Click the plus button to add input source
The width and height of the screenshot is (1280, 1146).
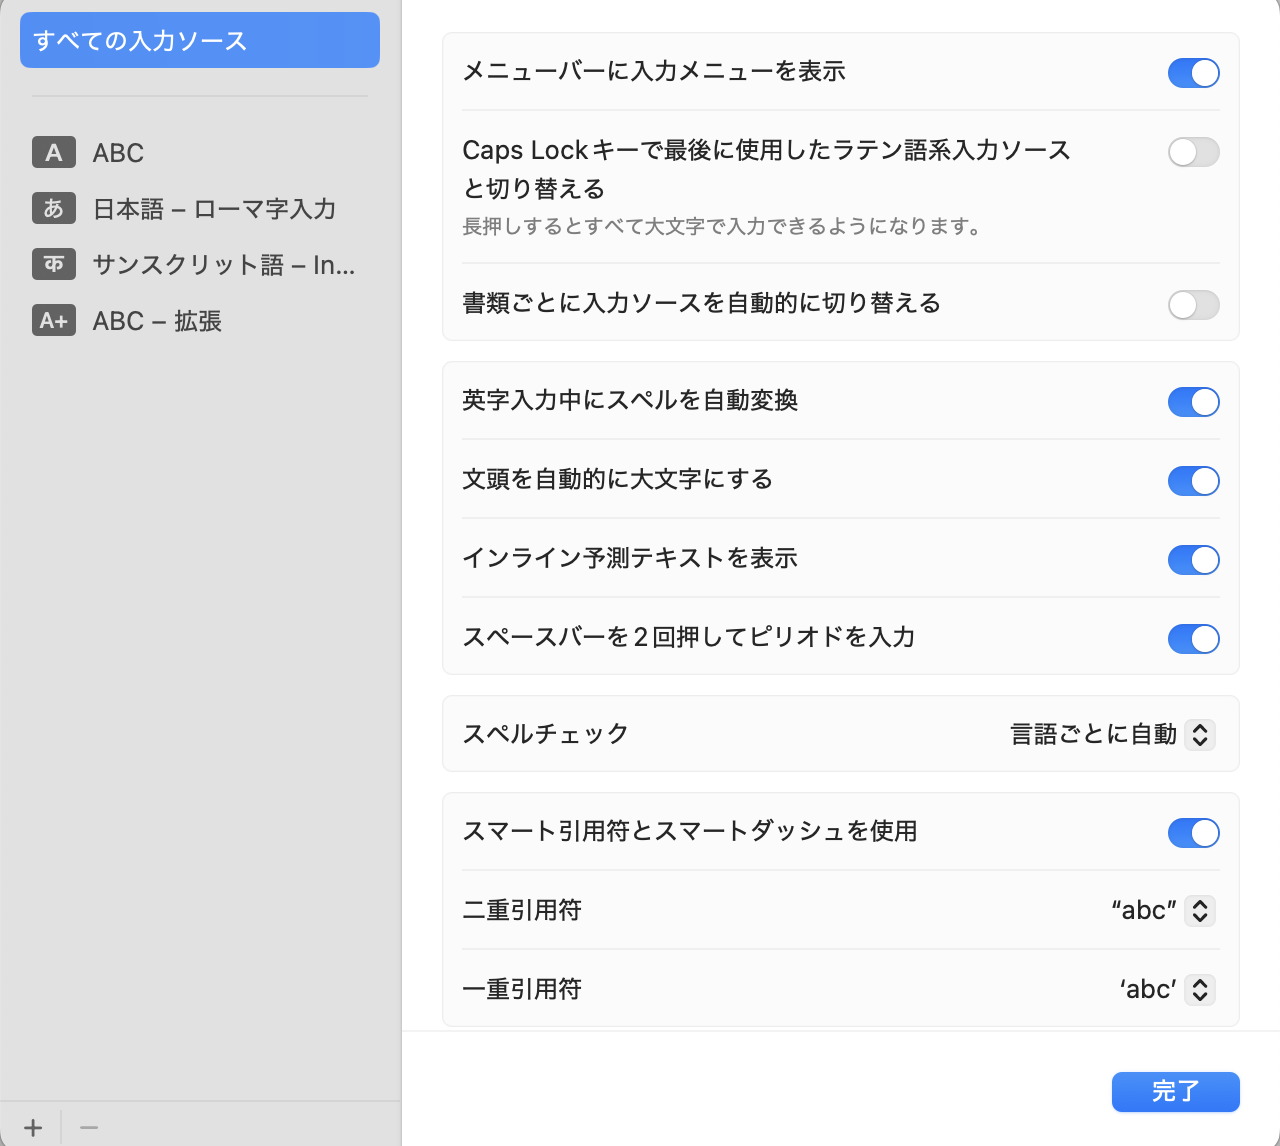[x=33, y=1128]
